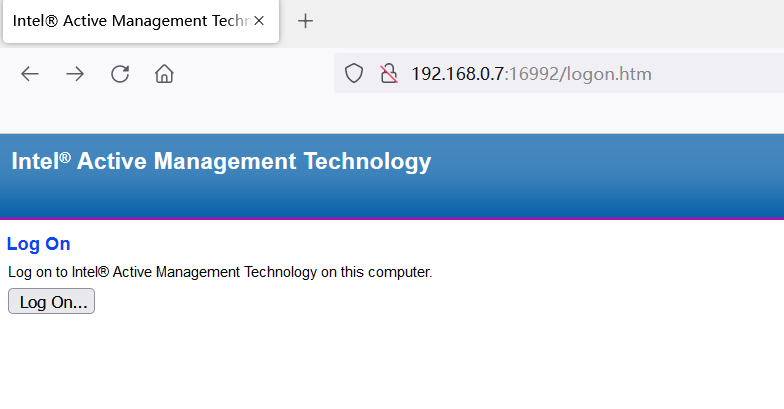
Task: Show the insecure connection padlock info
Action: tap(389, 73)
